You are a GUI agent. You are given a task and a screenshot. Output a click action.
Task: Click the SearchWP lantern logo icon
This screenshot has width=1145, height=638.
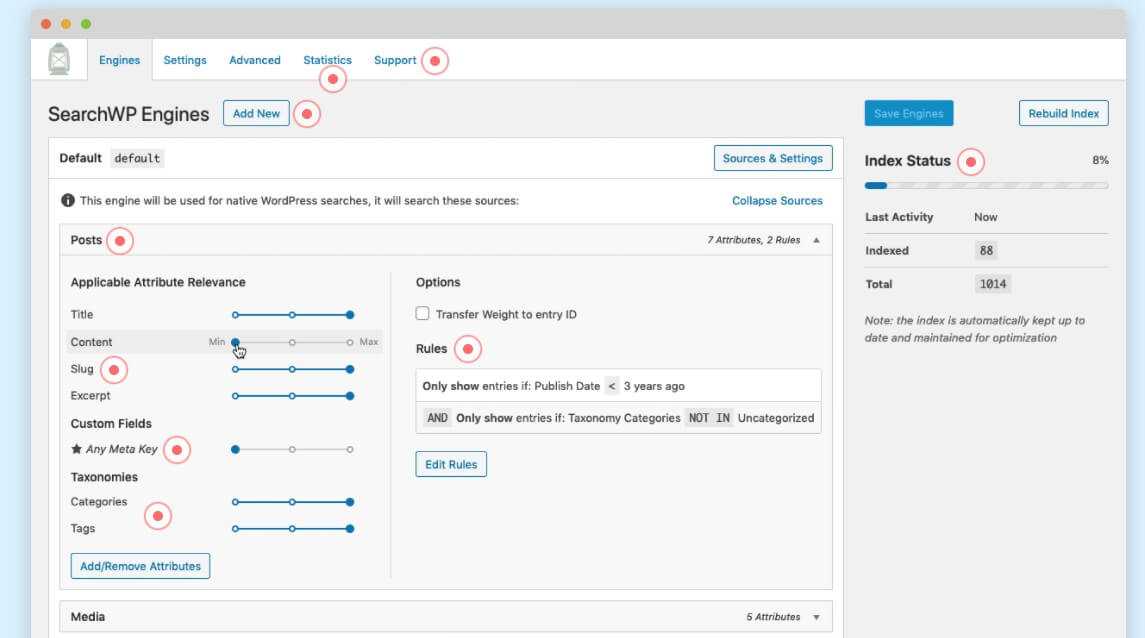pos(59,60)
